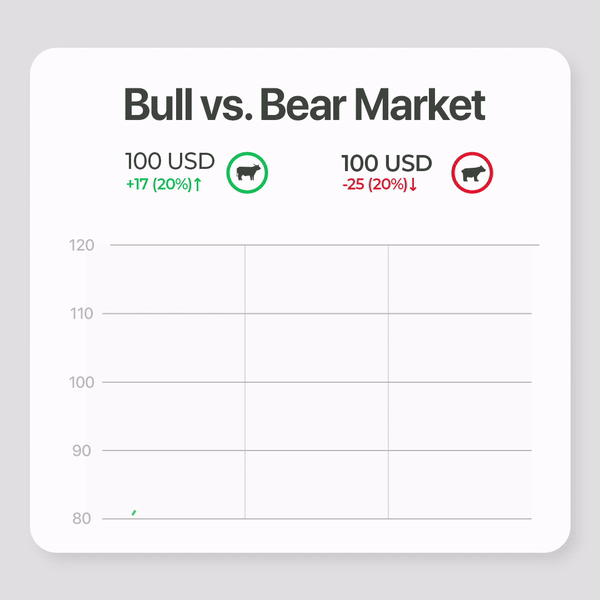The image size is (600, 600).
Task: Click the horizontal gridline at the 90 level
Action: click(317, 450)
